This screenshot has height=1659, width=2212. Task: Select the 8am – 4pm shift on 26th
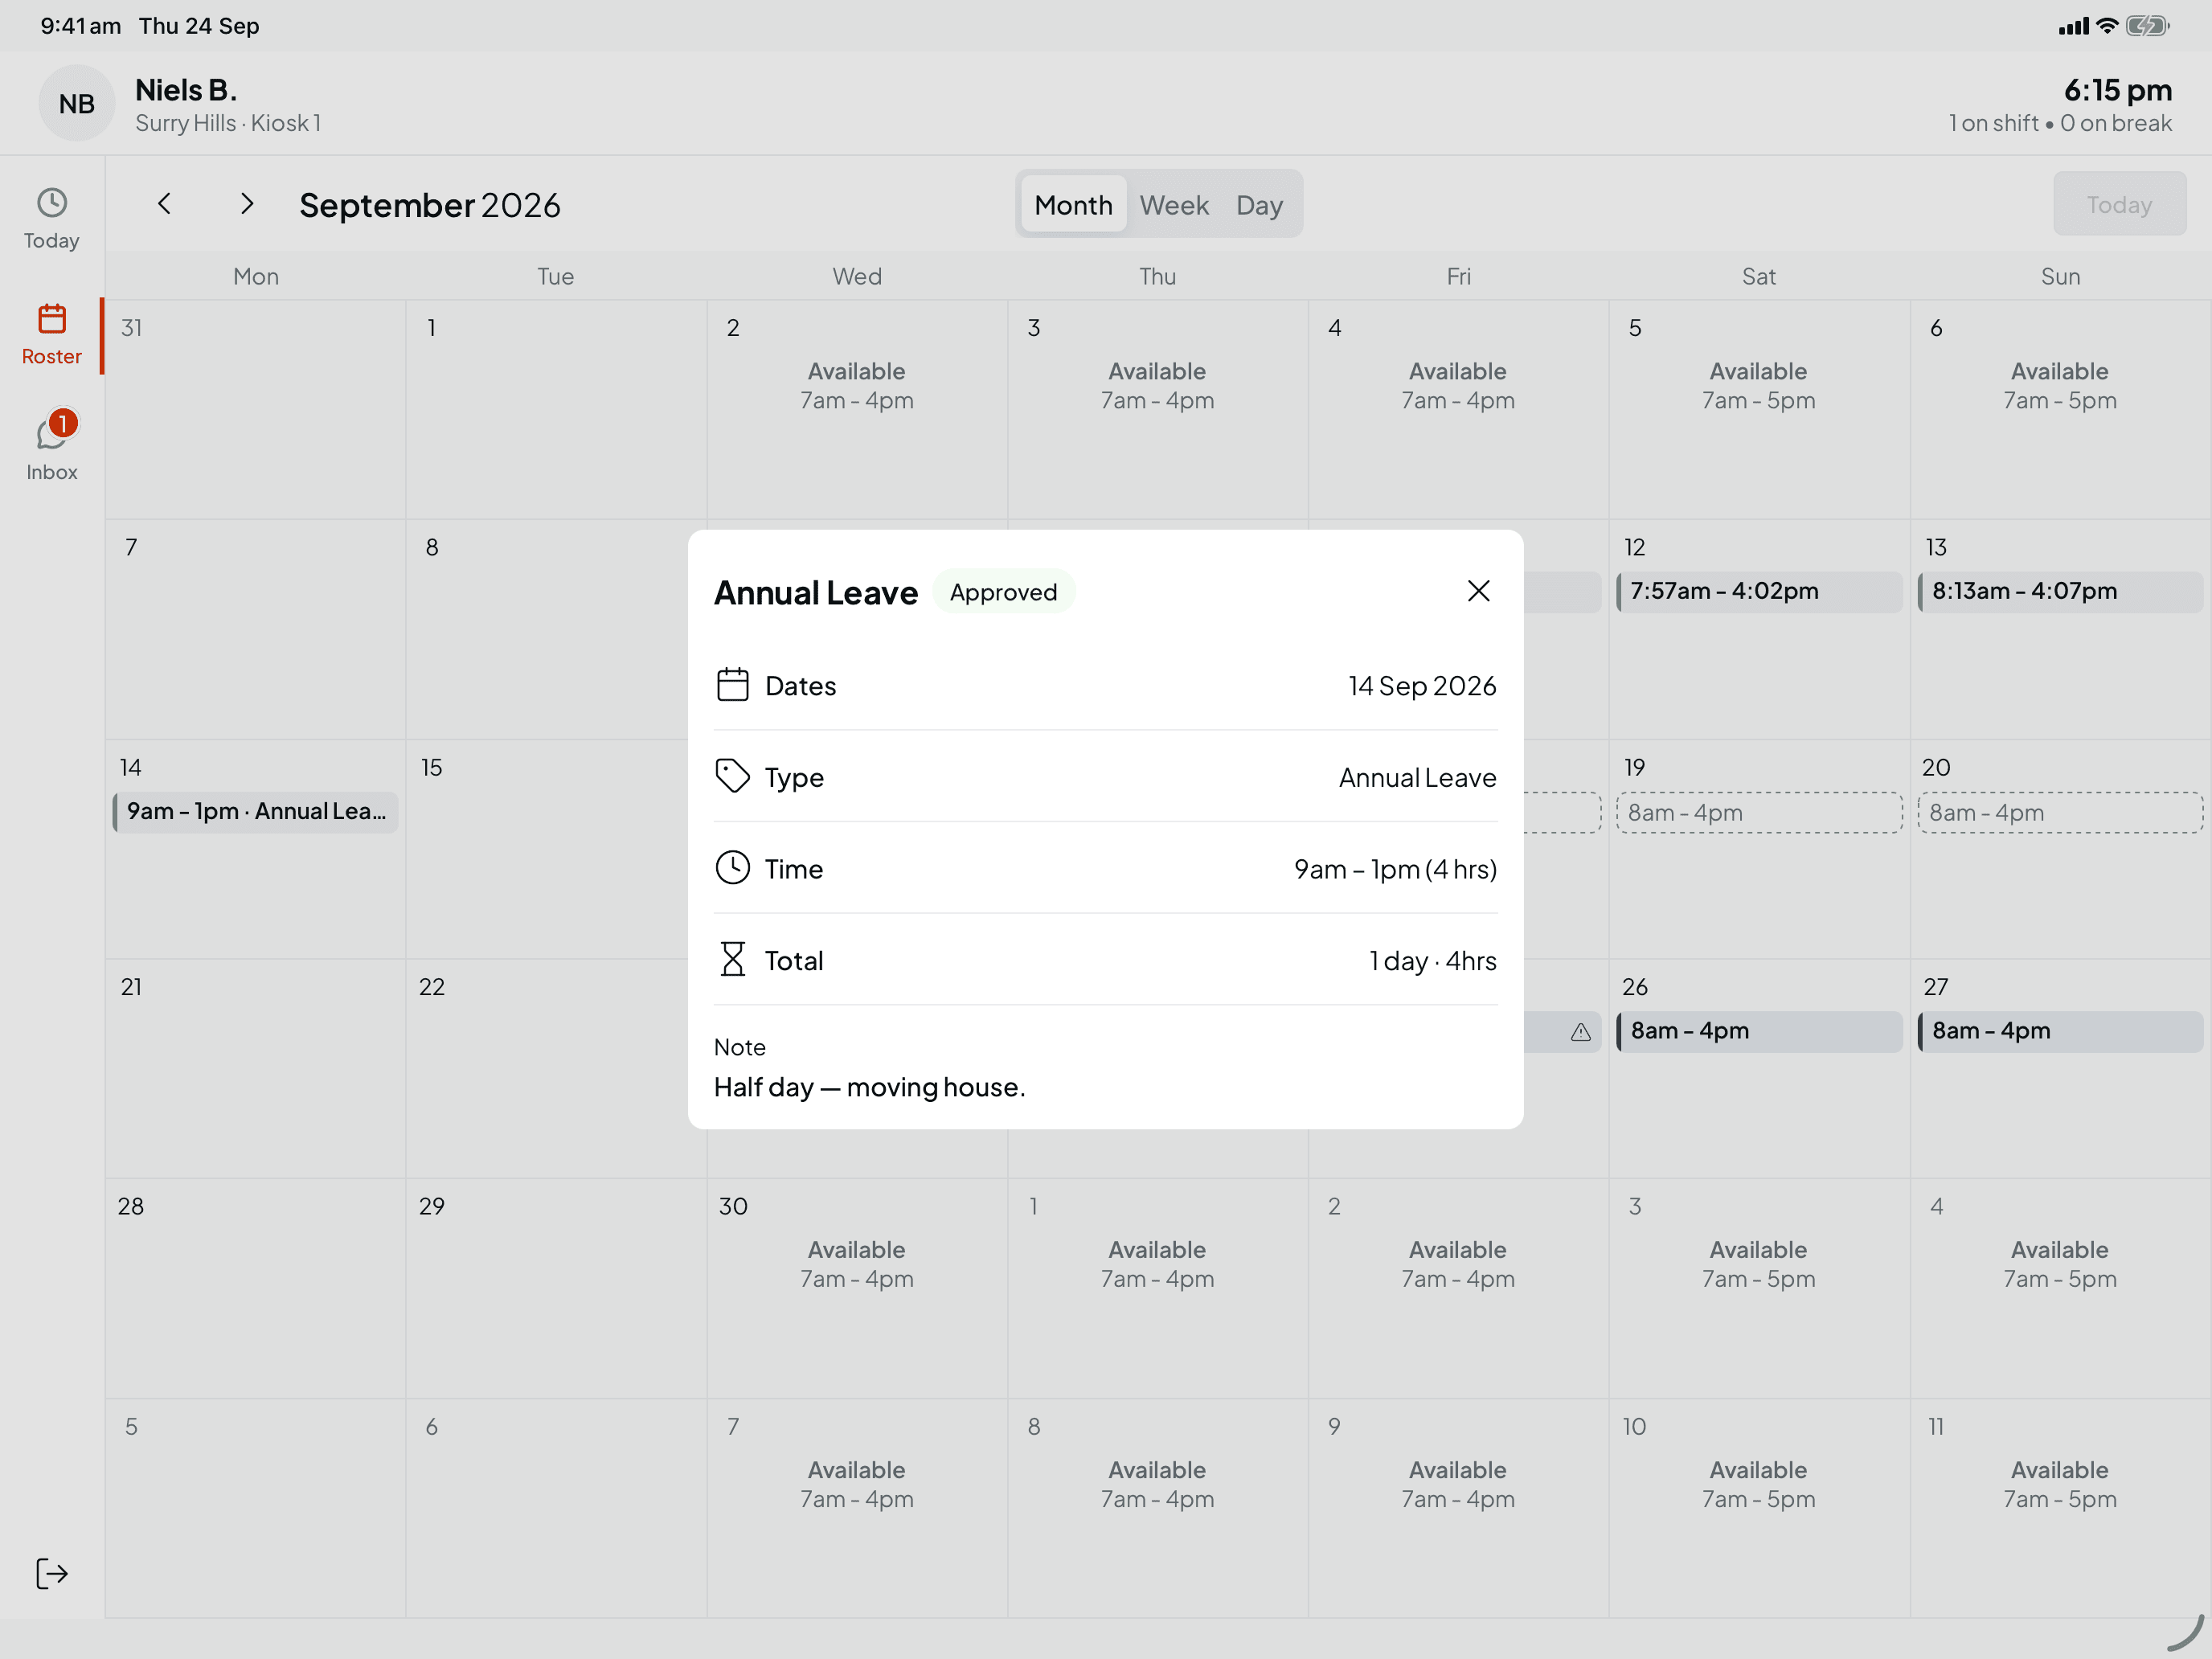pos(1759,1031)
